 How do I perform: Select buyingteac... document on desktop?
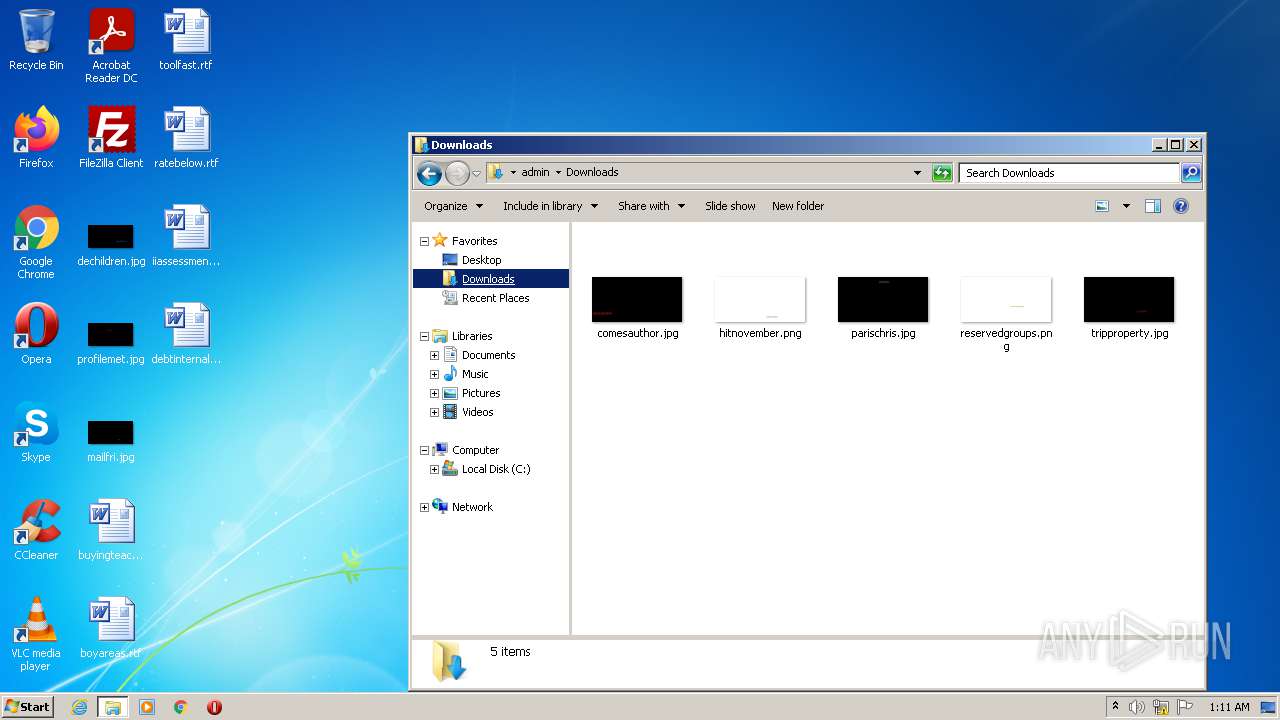tap(111, 530)
